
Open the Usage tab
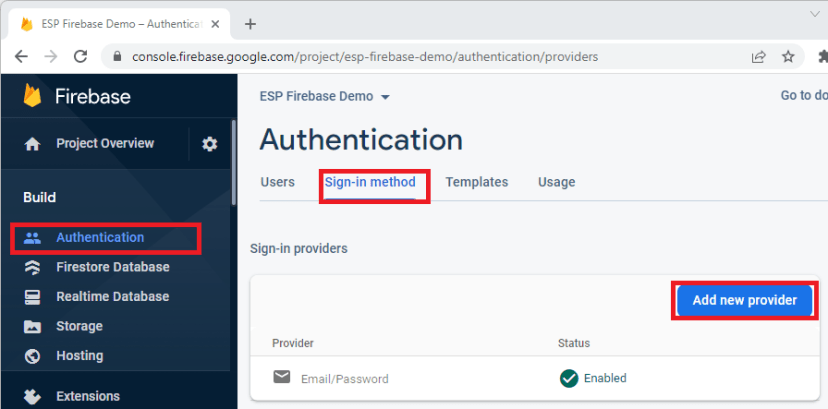click(x=556, y=182)
